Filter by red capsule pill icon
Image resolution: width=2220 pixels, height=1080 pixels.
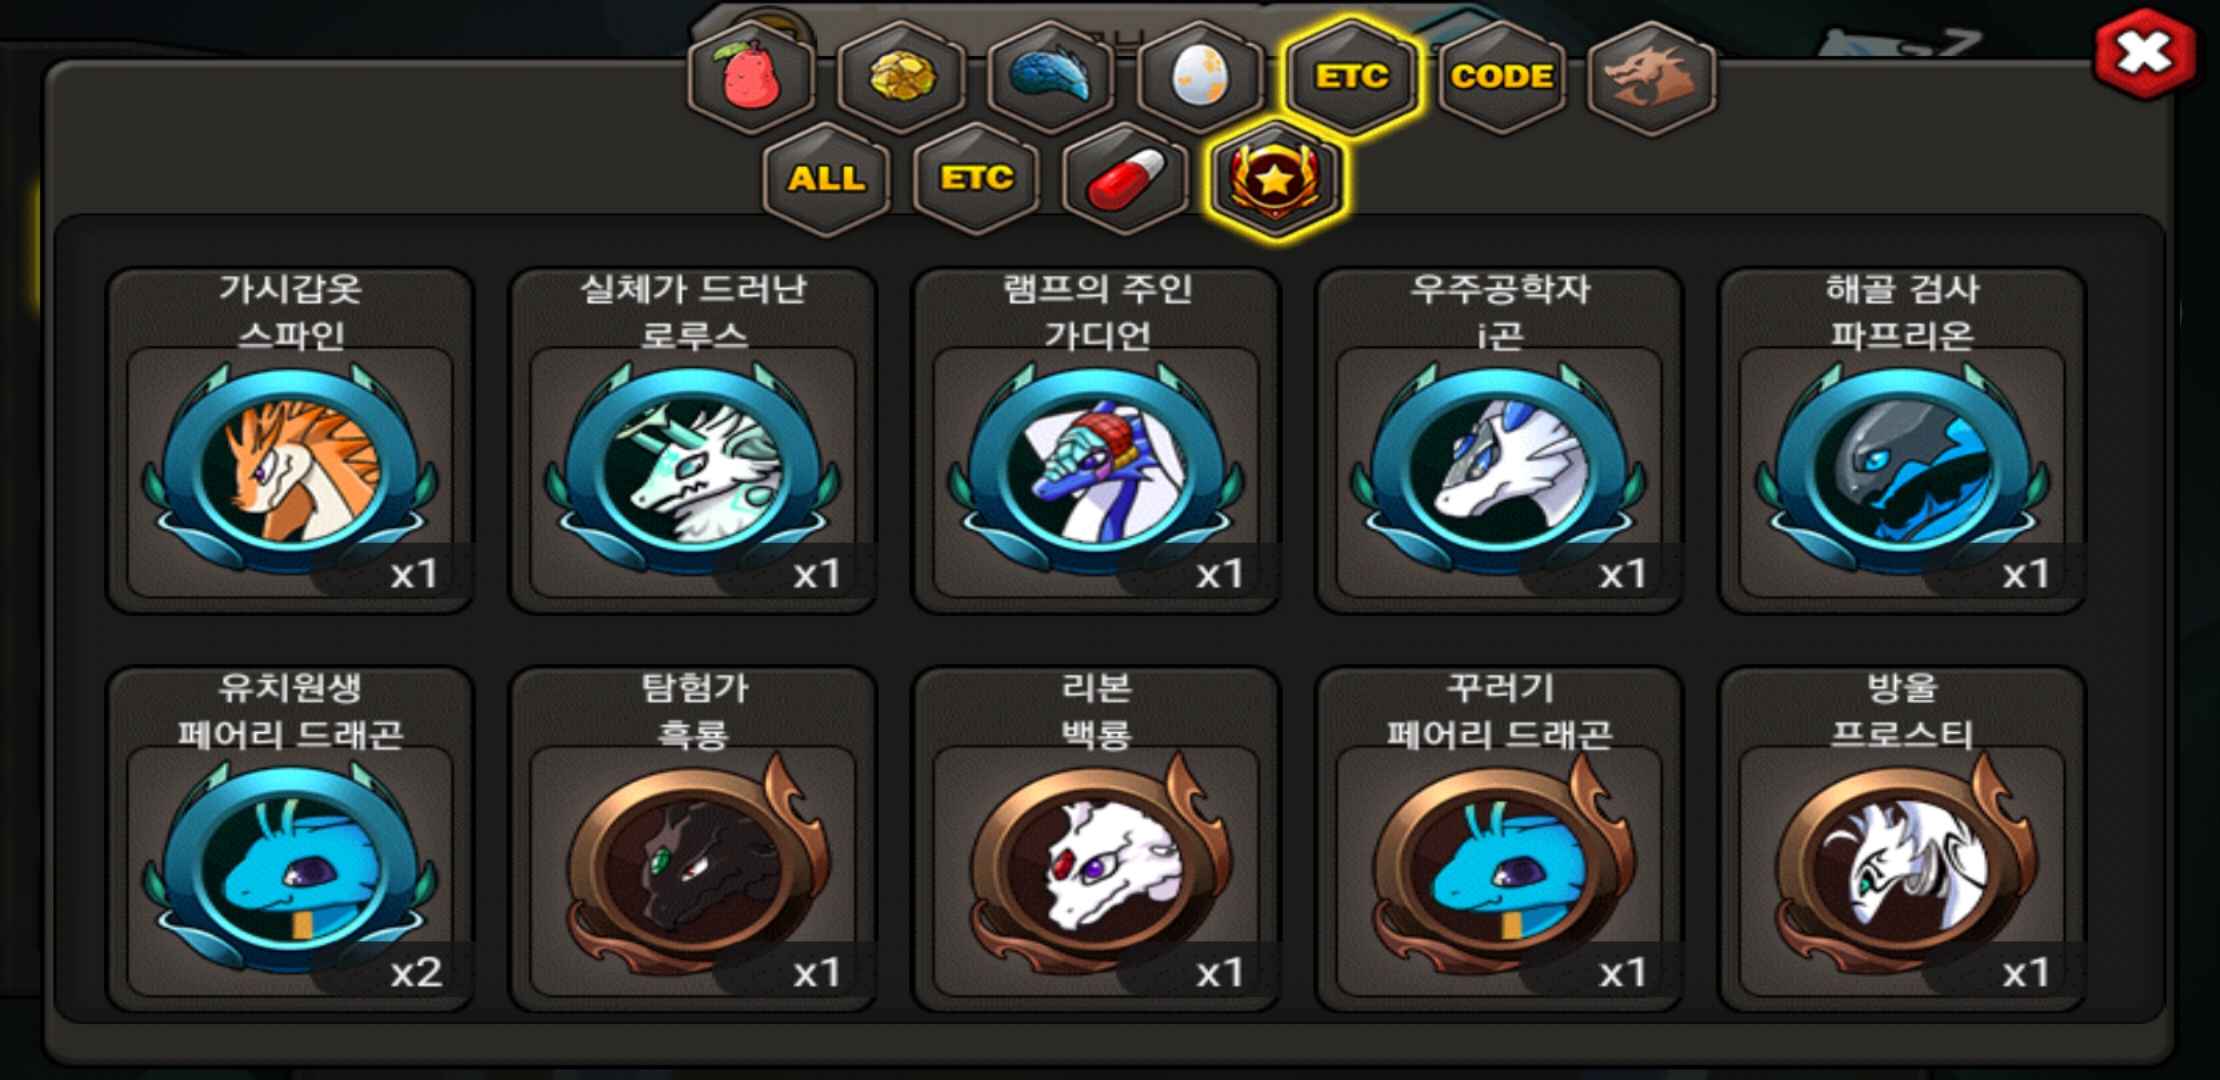point(1126,179)
